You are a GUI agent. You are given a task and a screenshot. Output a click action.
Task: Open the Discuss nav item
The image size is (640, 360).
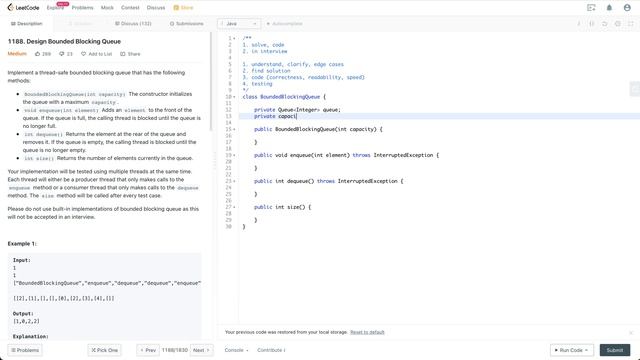tap(156, 7)
